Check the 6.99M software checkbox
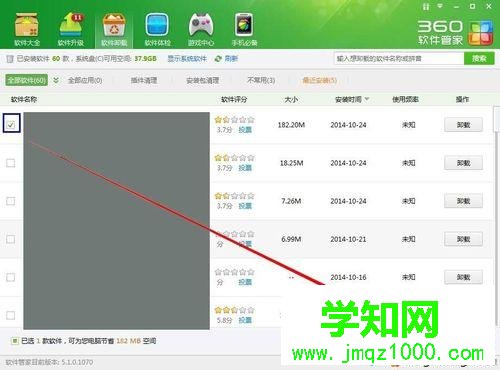The image size is (500, 370). 11,239
